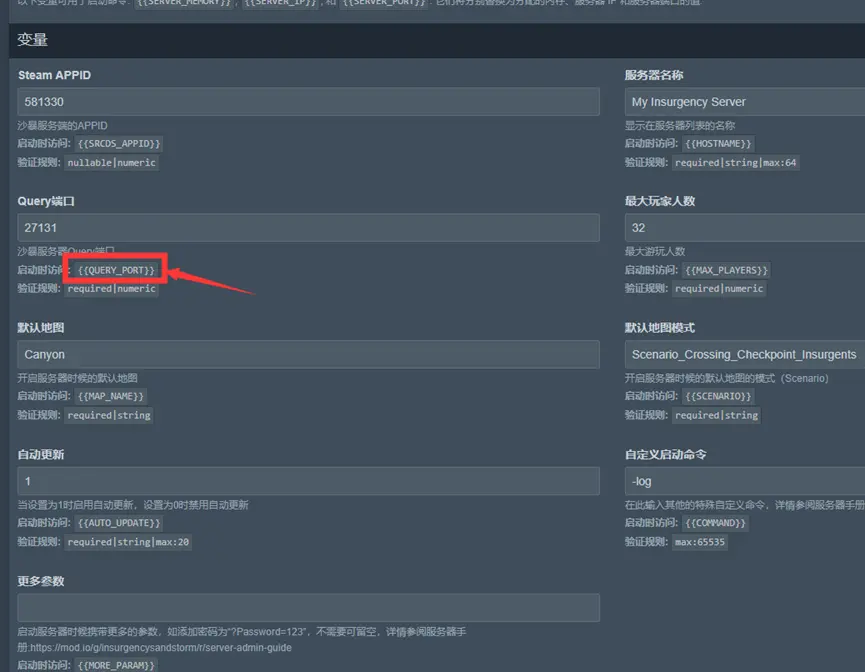The width and height of the screenshot is (865, 672).
Task: Click the 默认地图 field containing Canyon
Action: coord(308,354)
